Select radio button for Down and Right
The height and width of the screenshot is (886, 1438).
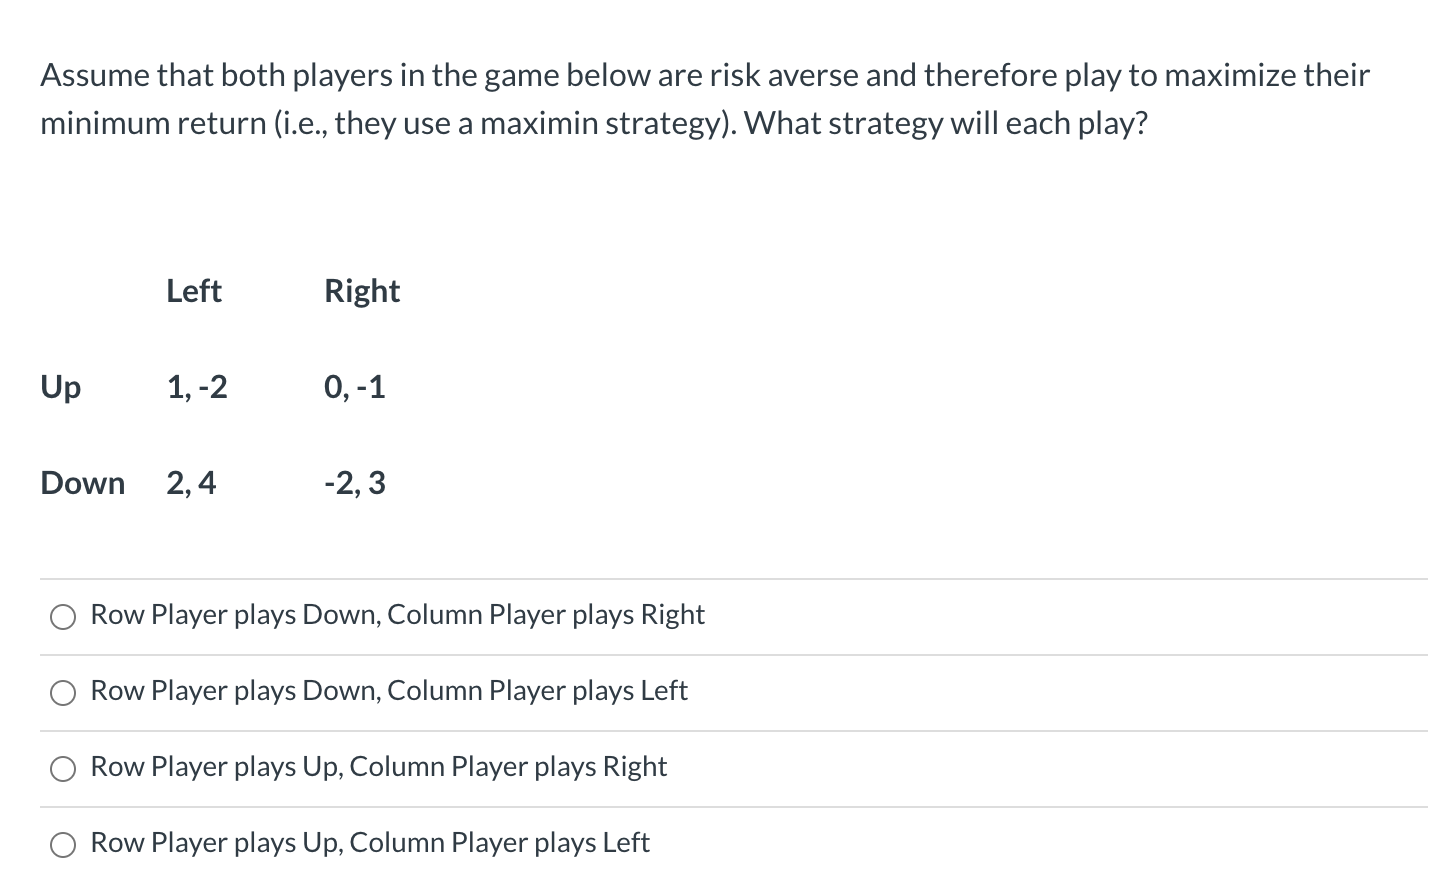(x=63, y=617)
